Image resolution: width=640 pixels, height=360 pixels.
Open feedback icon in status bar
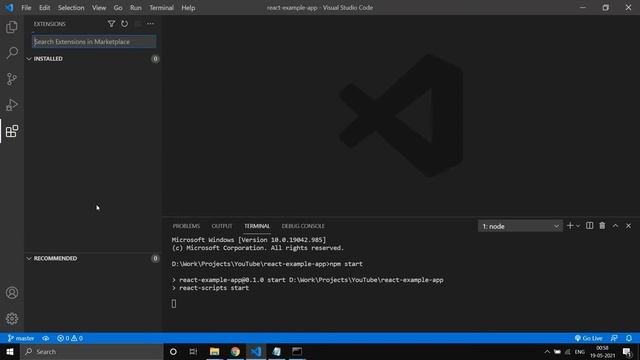614,338
